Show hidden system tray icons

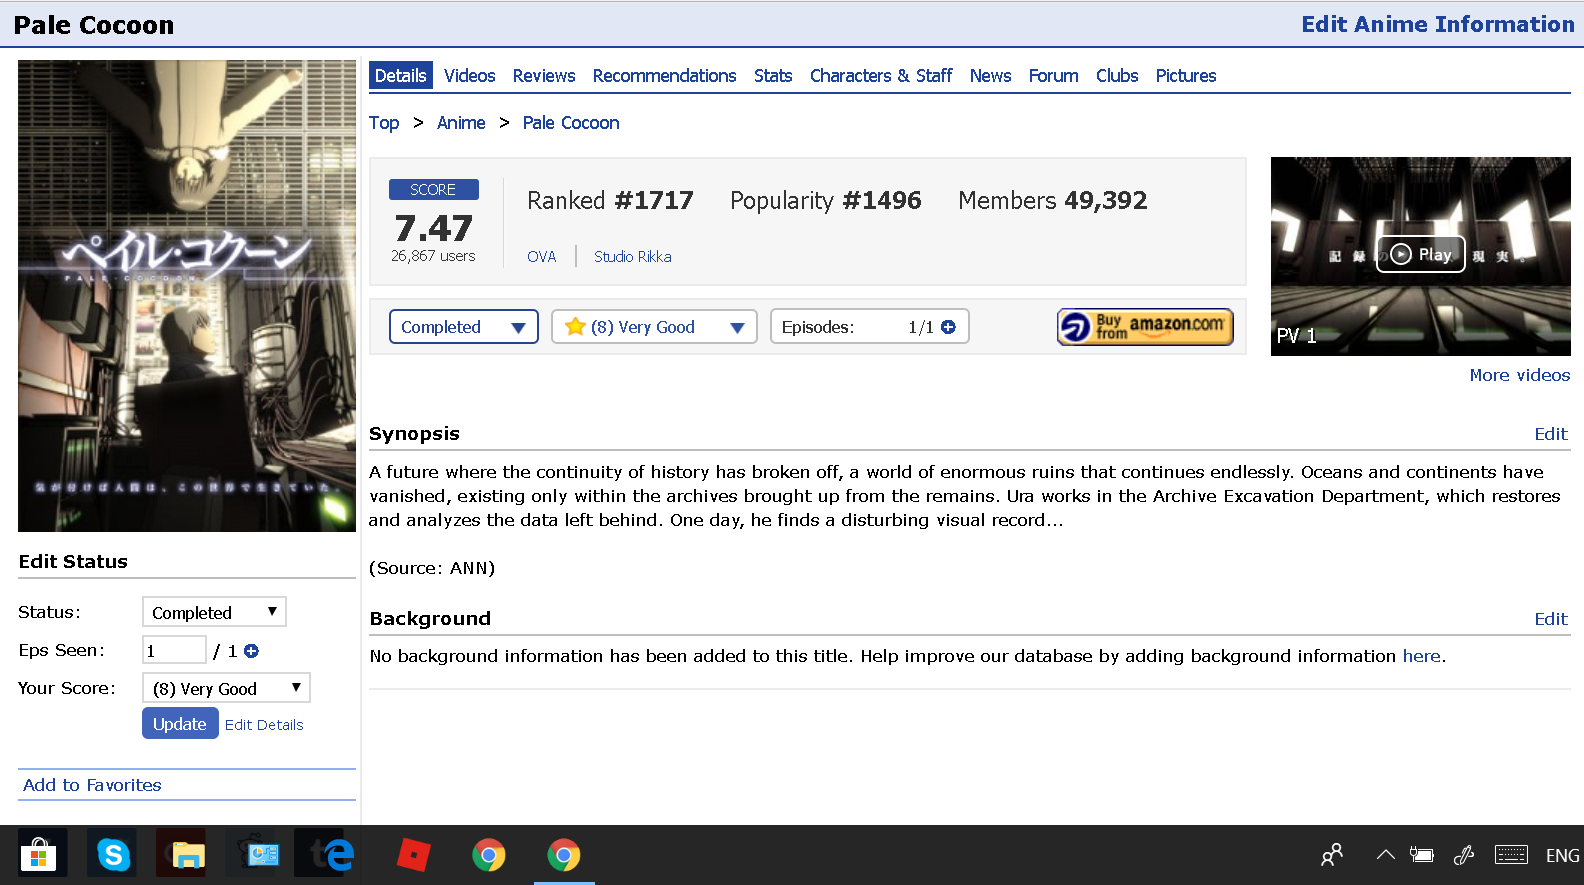tap(1385, 855)
